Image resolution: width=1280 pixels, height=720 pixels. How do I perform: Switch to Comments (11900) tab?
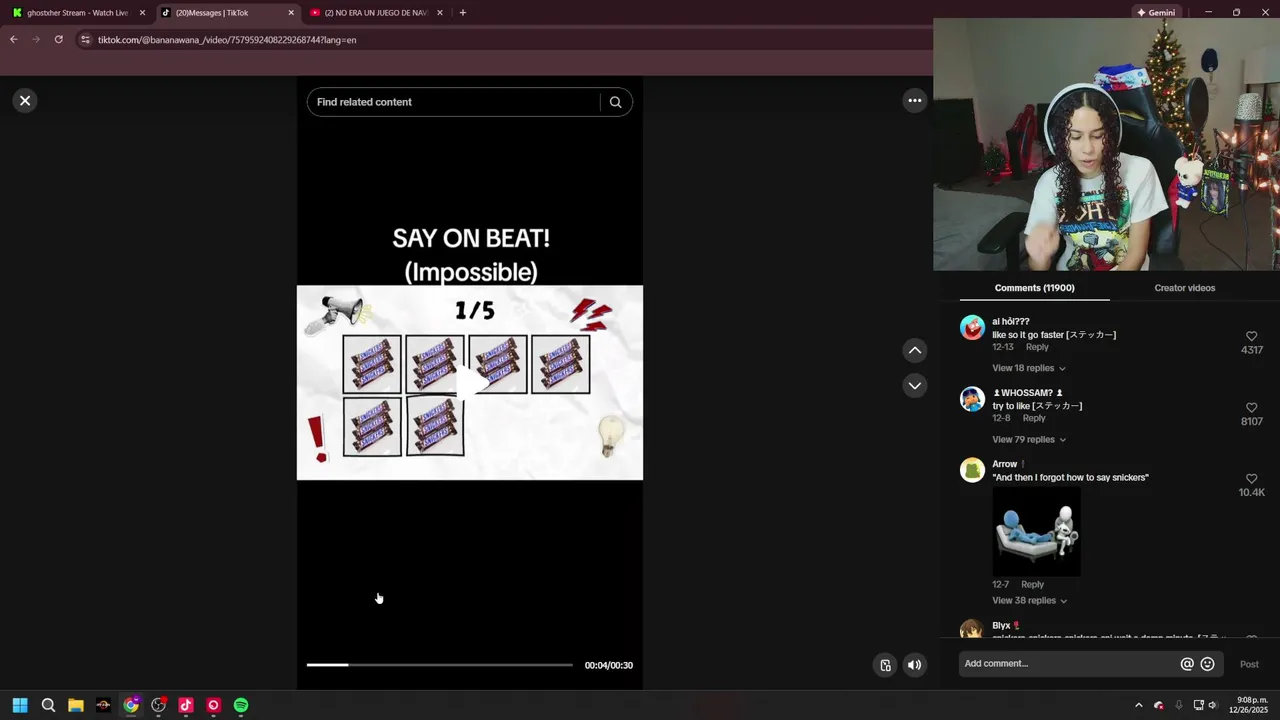tap(1034, 288)
